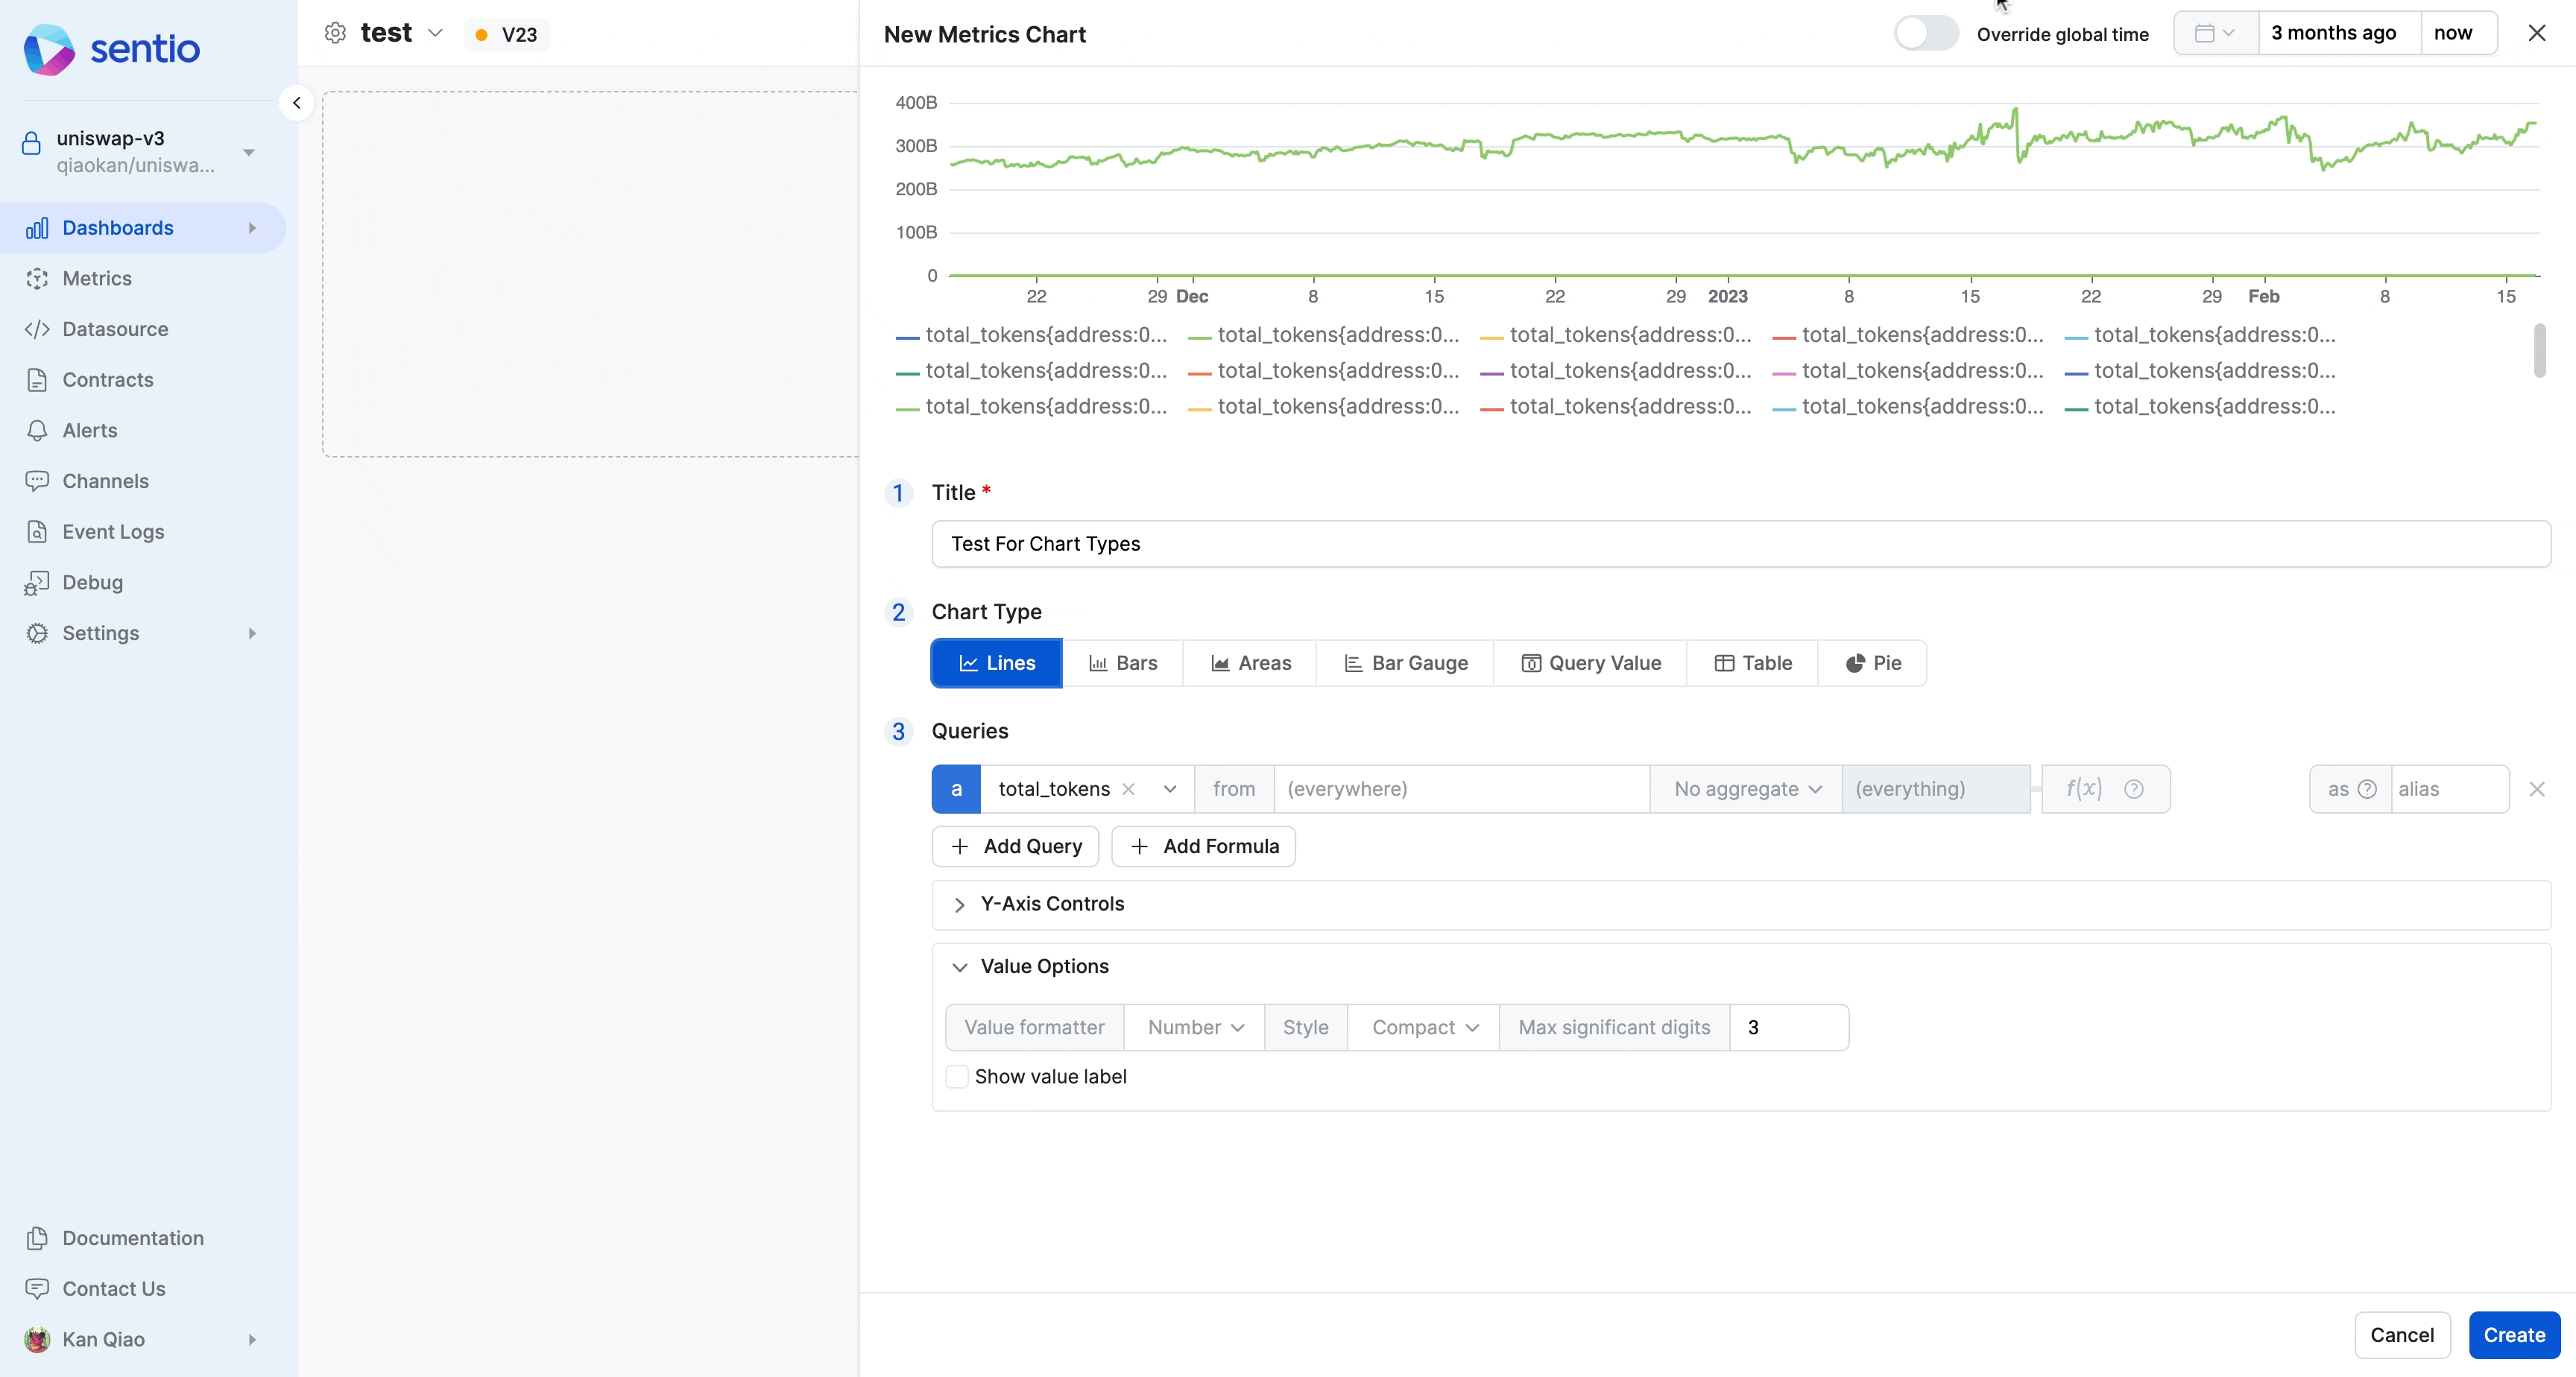Screen dimensions: 2576x1377
Task: Click the Add Formula button
Action: pyautogui.click(x=1203, y=846)
